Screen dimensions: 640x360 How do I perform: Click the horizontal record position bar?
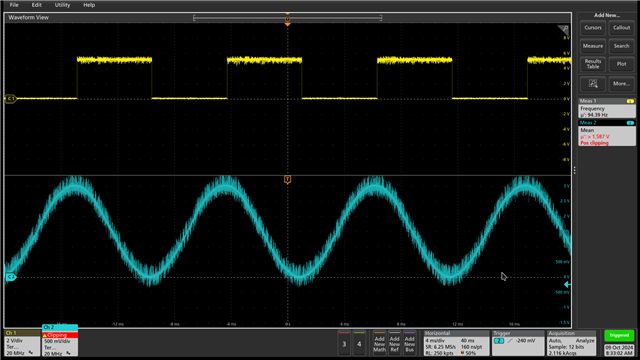point(287,18)
